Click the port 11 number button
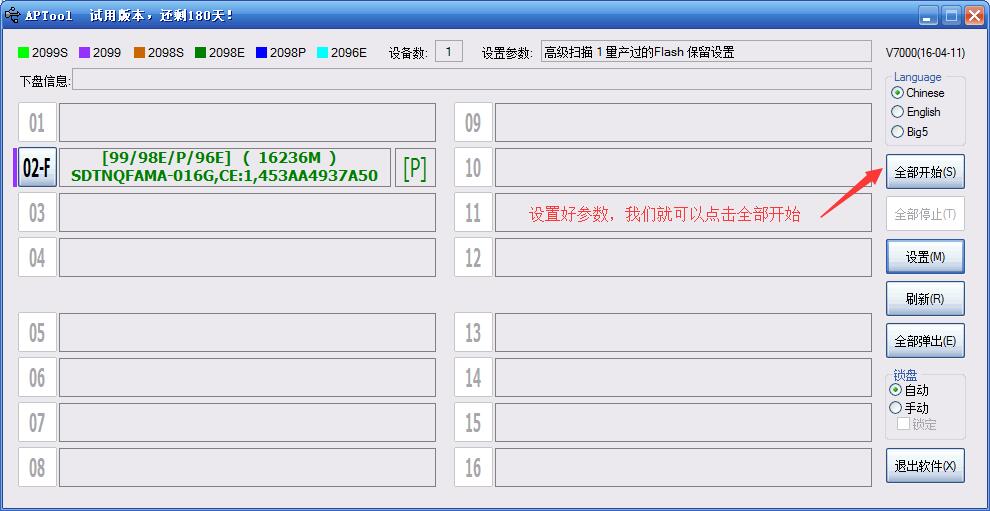This screenshot has width=990, height=511. pos(474,212)
